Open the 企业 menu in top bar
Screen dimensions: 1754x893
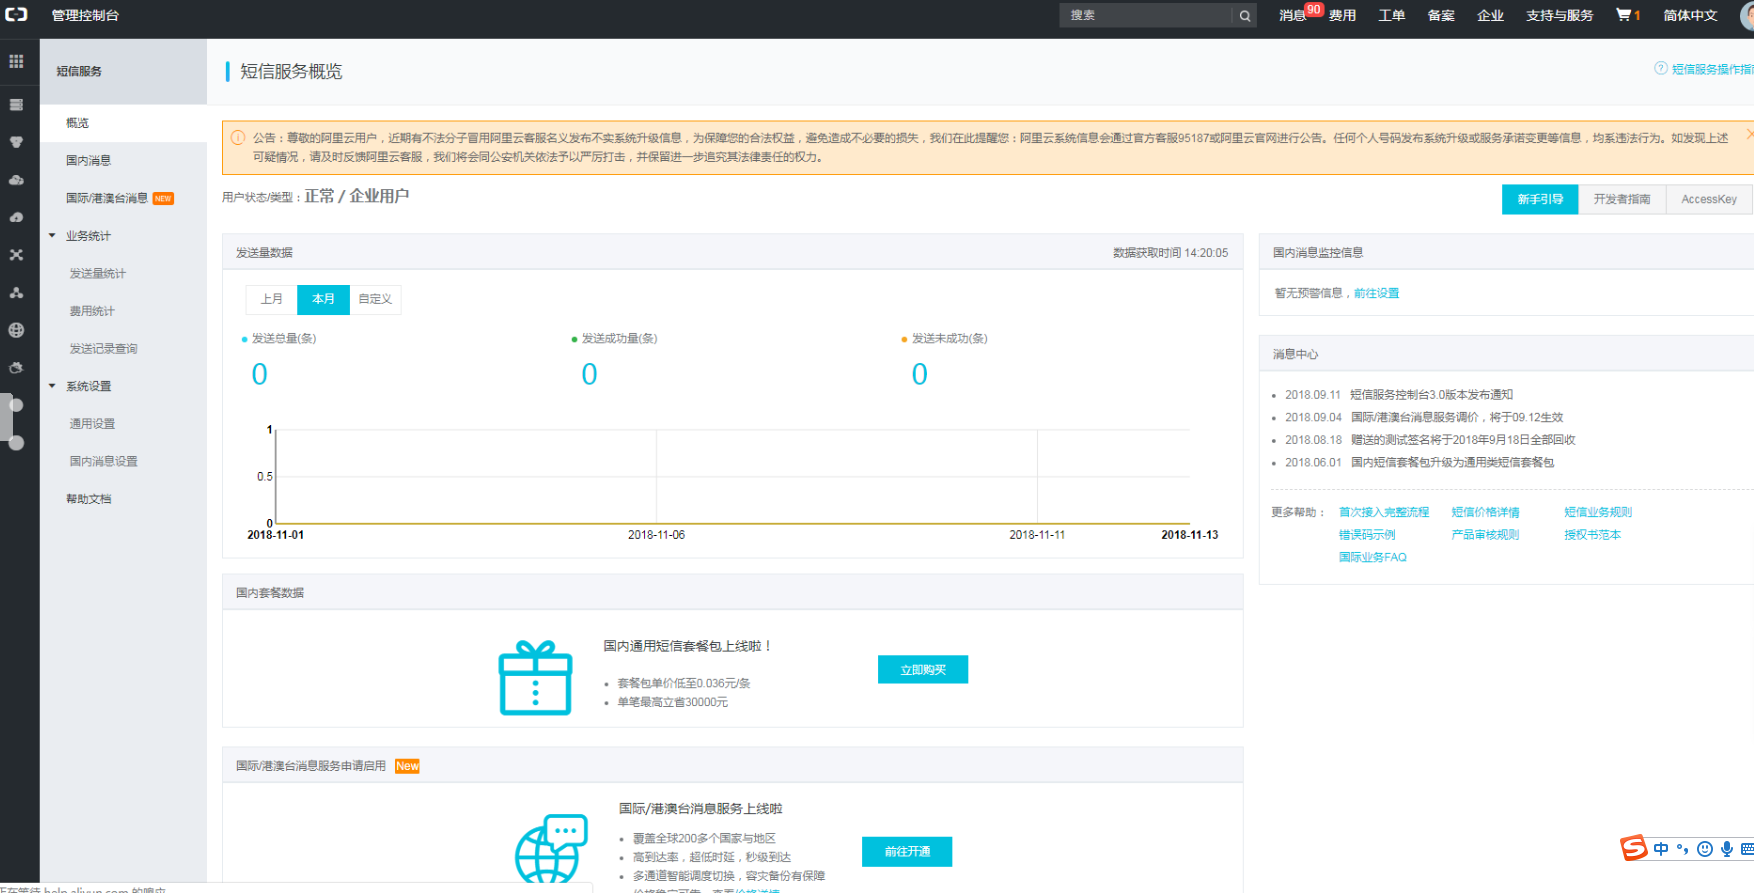coord(1490,15)
